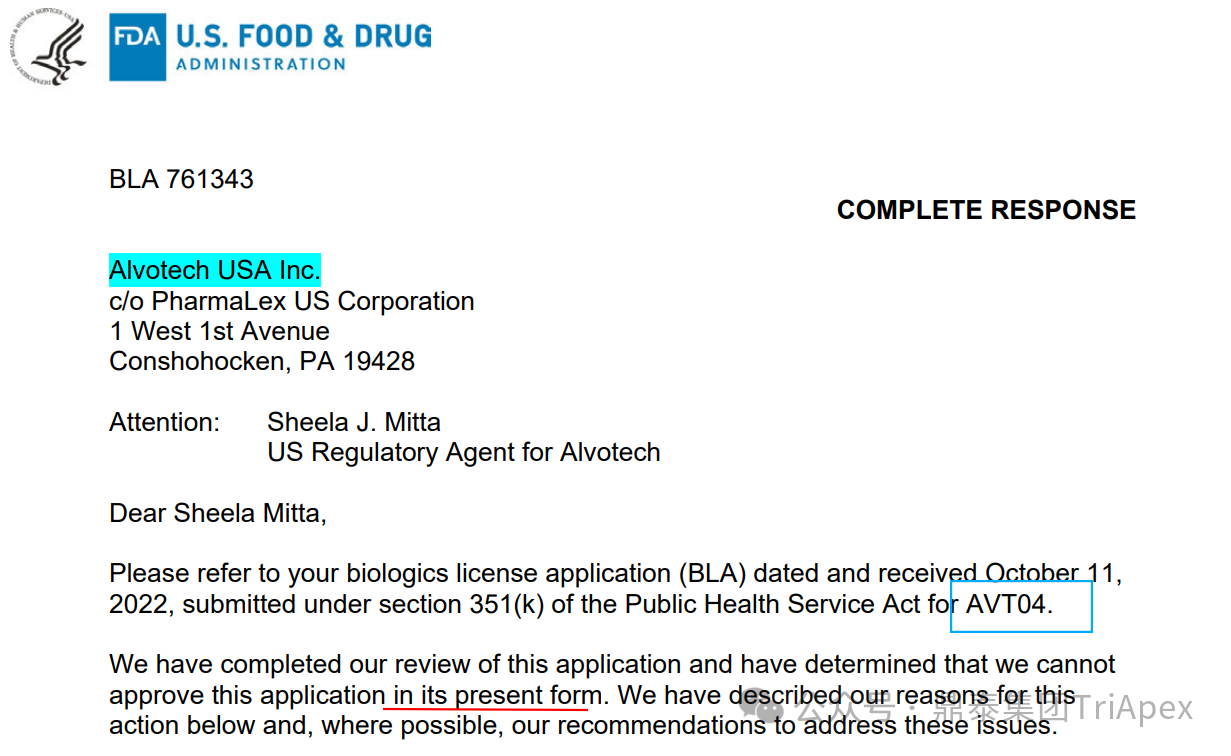Click the WeChat watermark icon
The width and height of the screenshot is (1231, 756).
(774, 708)
